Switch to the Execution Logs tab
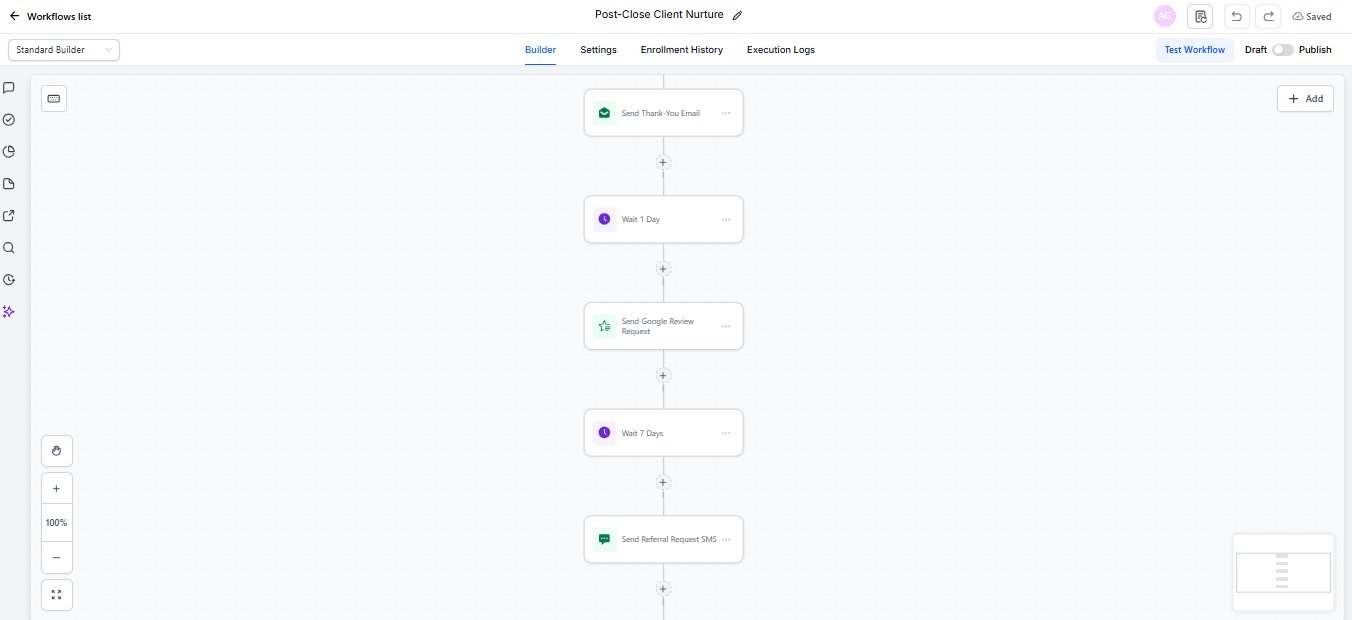 click(781, 49)
